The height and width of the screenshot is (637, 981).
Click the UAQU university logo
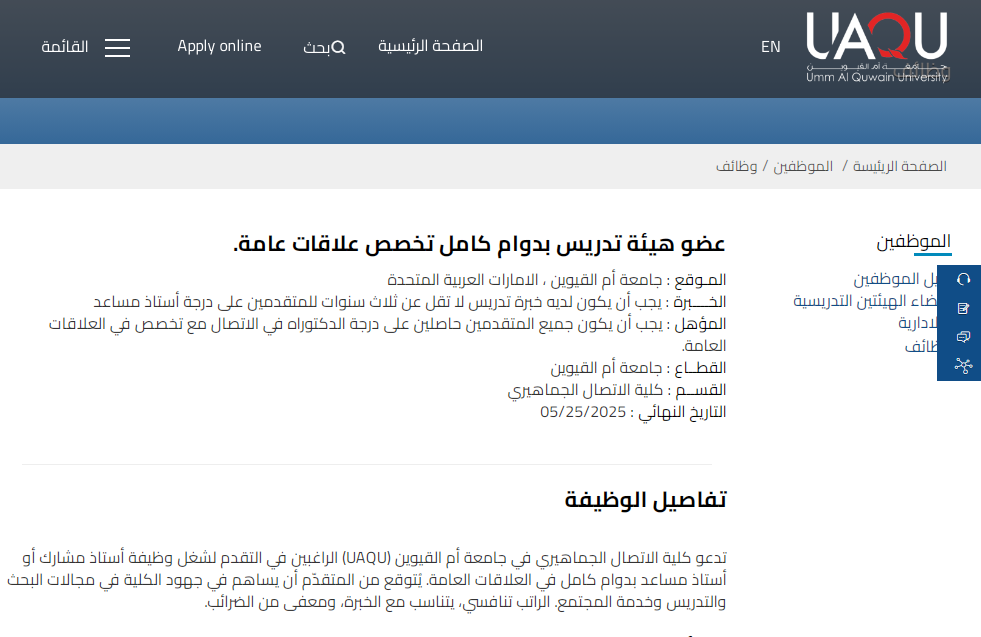tap(877, 47)
